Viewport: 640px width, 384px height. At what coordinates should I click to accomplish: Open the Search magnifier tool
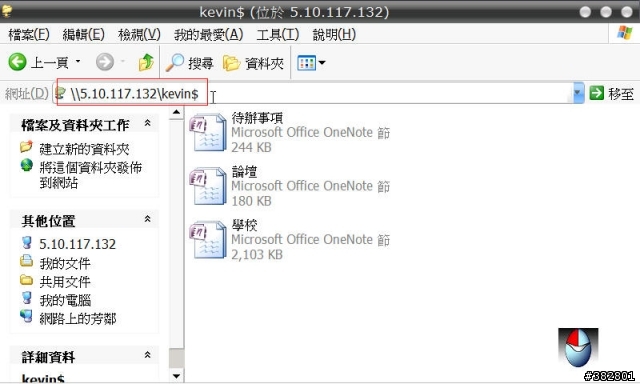point(189,63)
